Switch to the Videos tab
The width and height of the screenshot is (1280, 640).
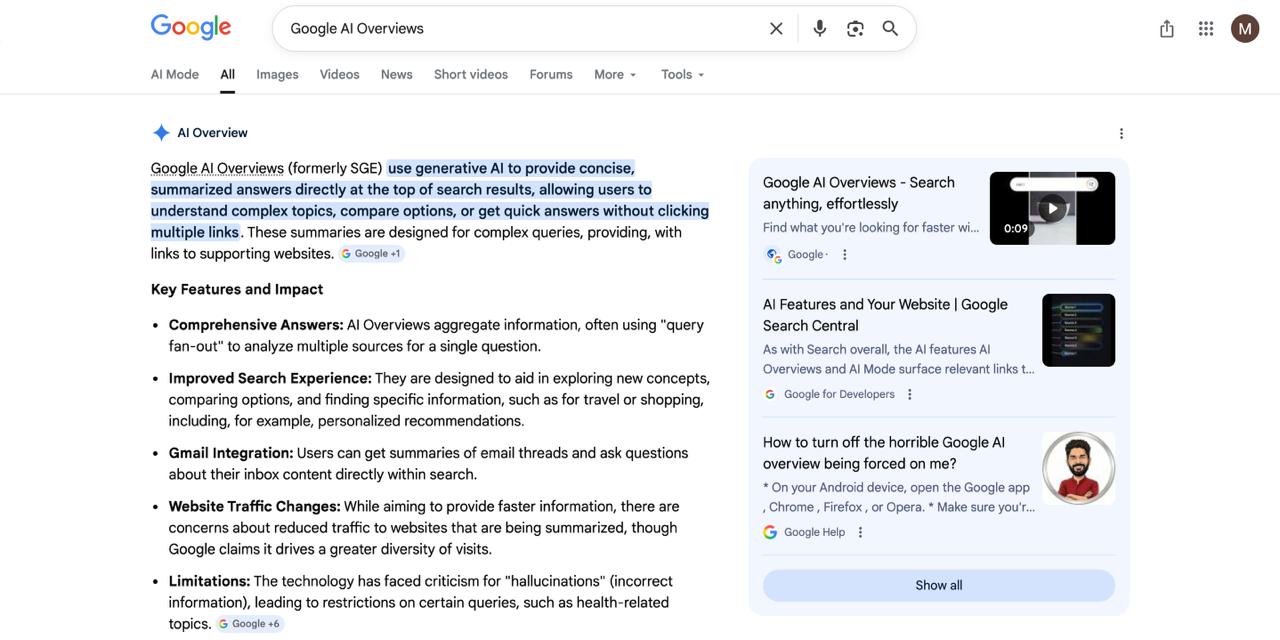tap(339, 75)
